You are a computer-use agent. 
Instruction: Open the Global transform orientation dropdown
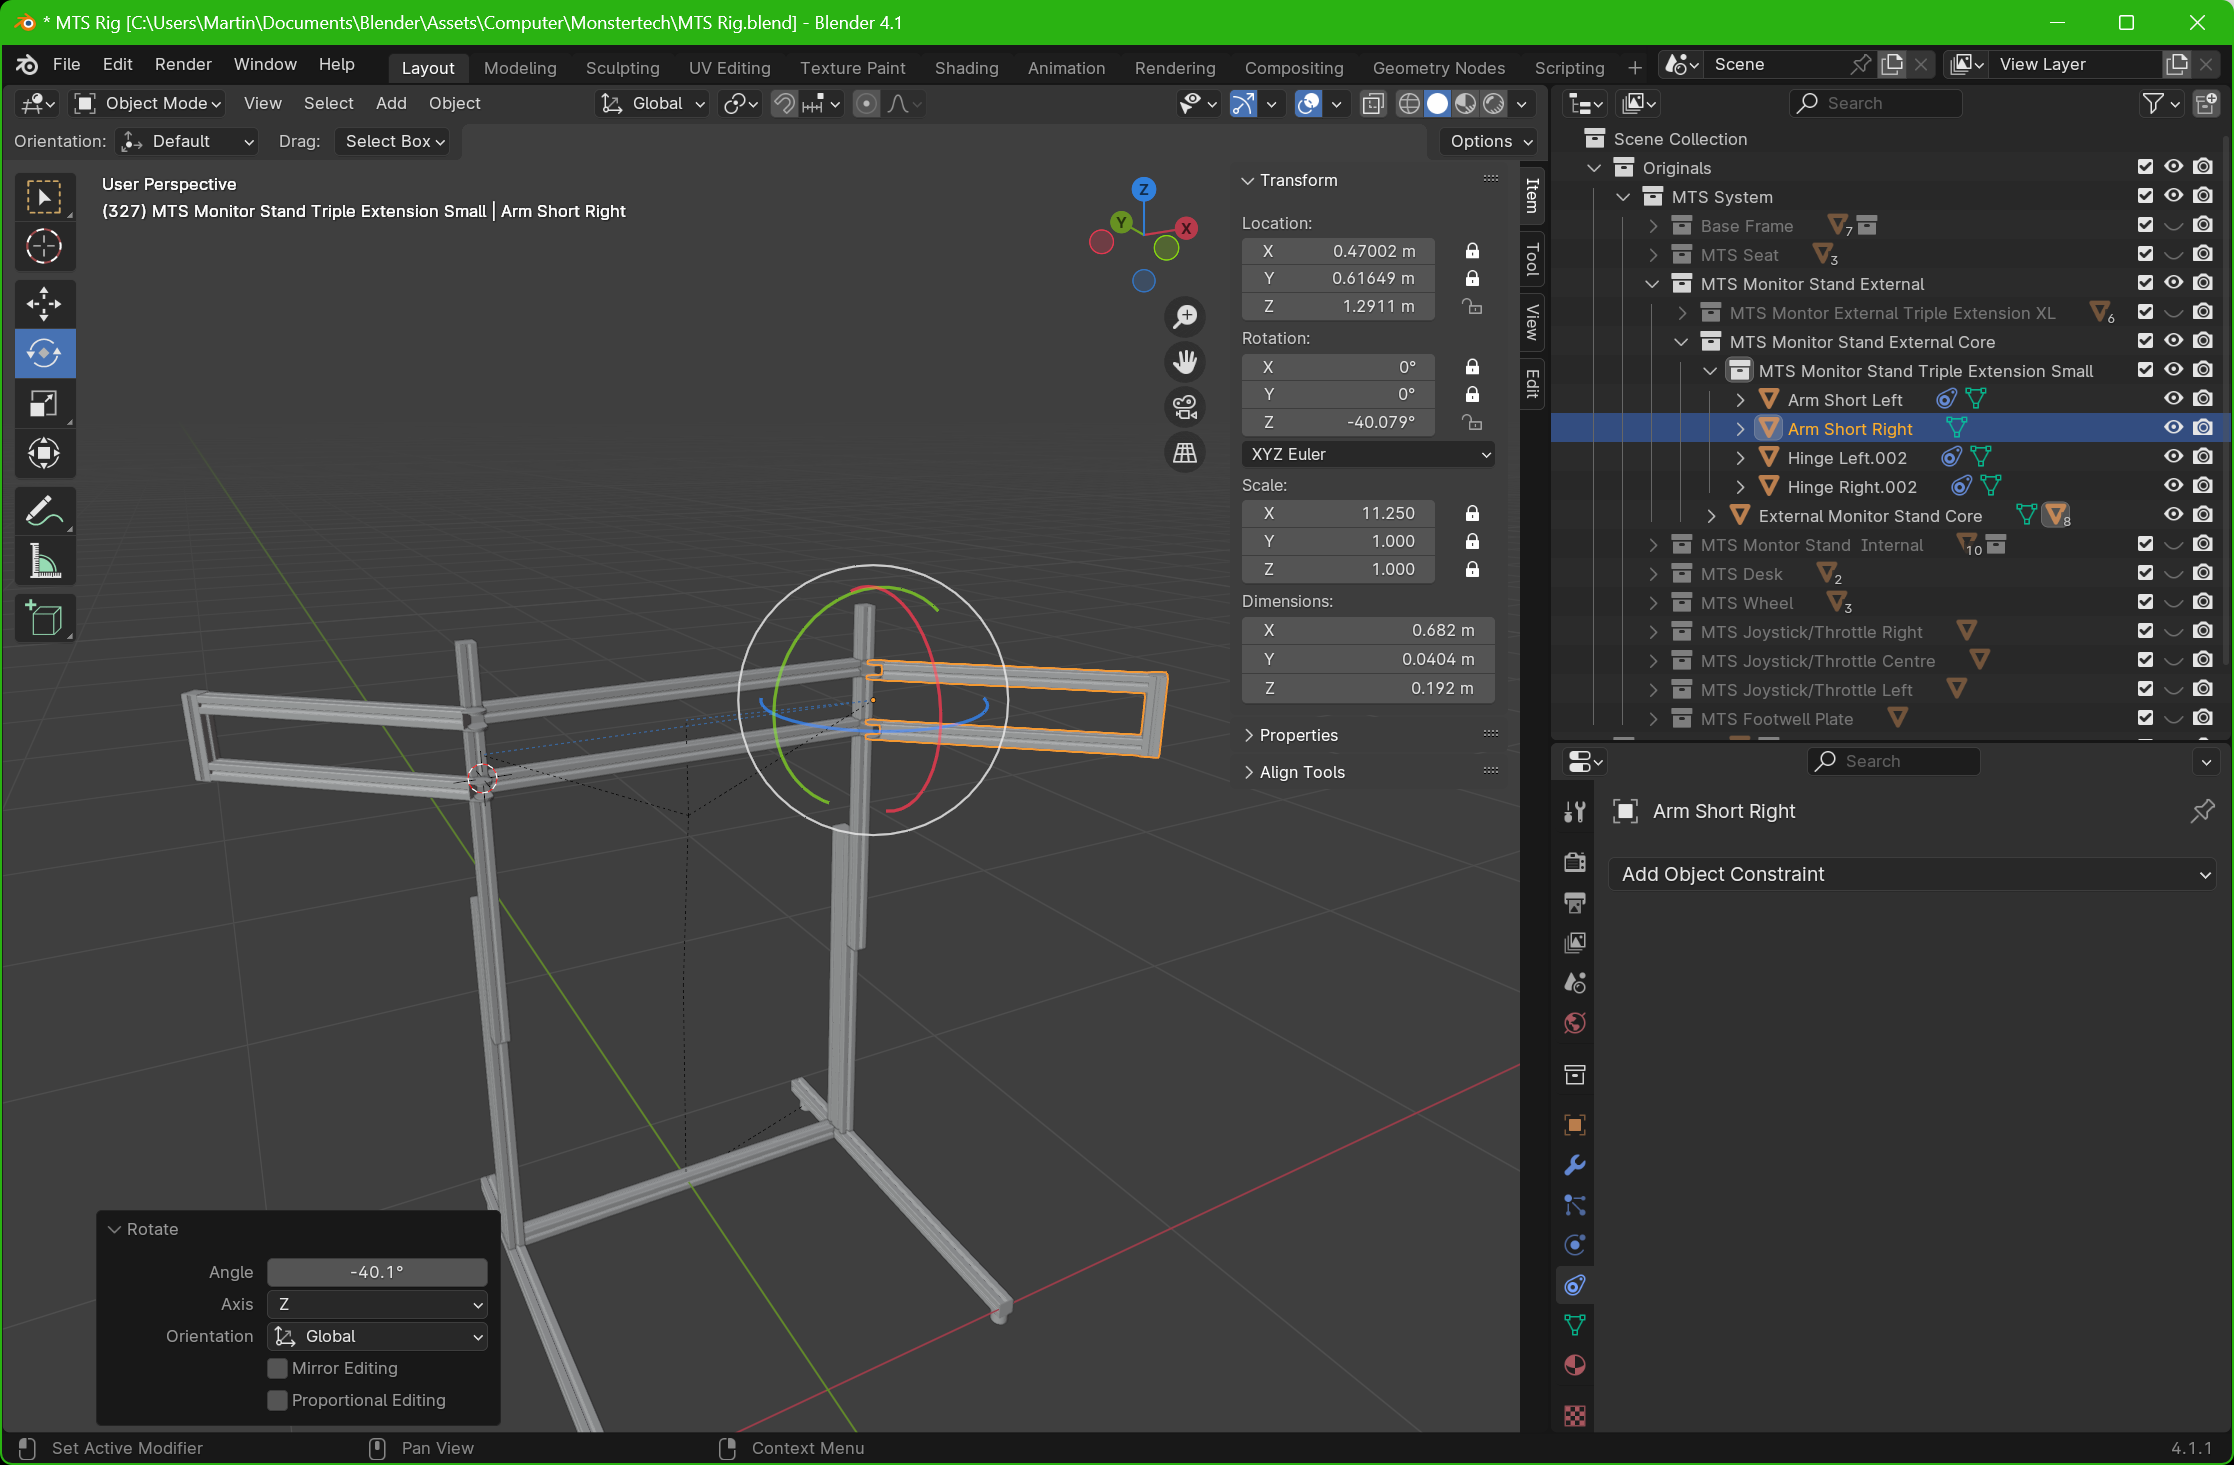(653, 103)
